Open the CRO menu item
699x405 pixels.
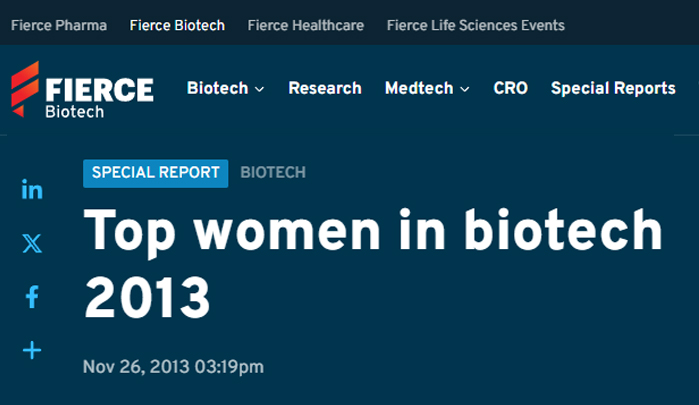click(510, 88)
